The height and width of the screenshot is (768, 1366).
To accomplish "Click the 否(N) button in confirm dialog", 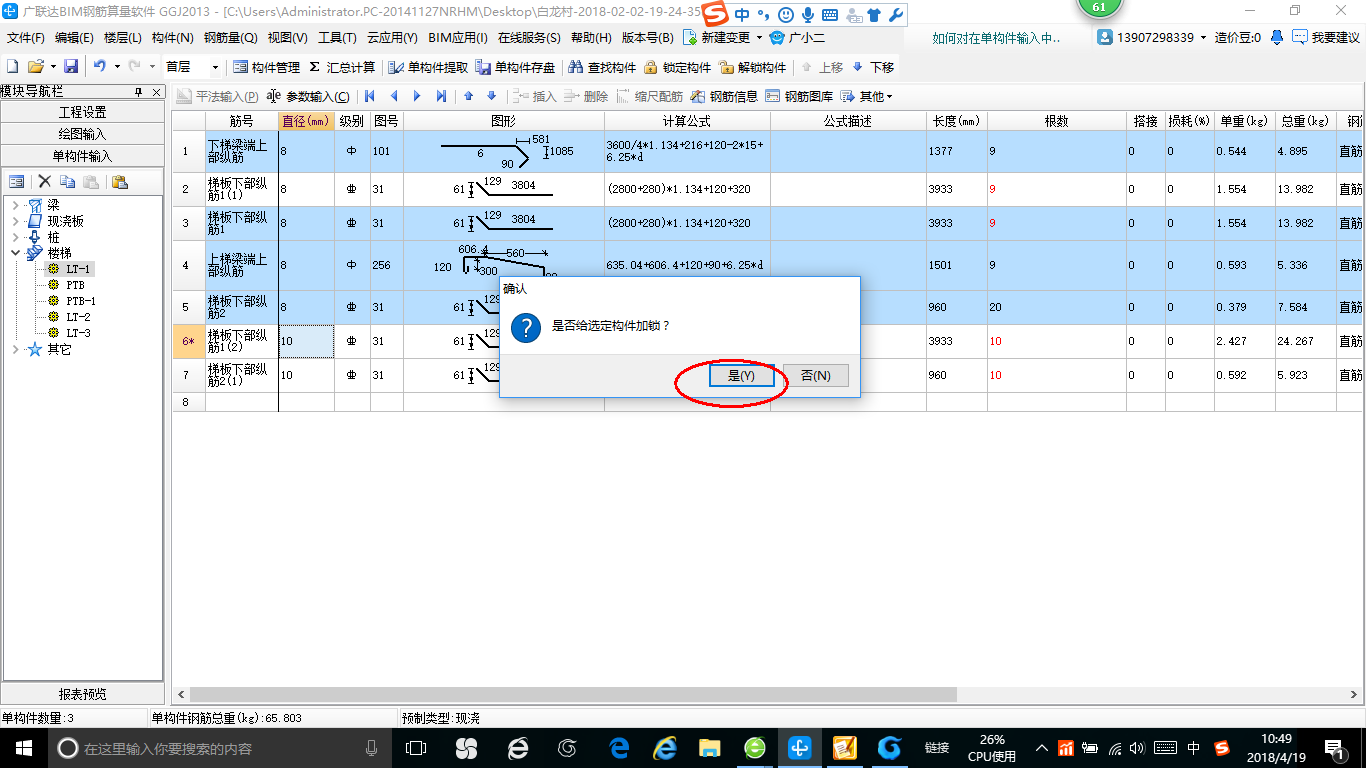I will (815, 375).
